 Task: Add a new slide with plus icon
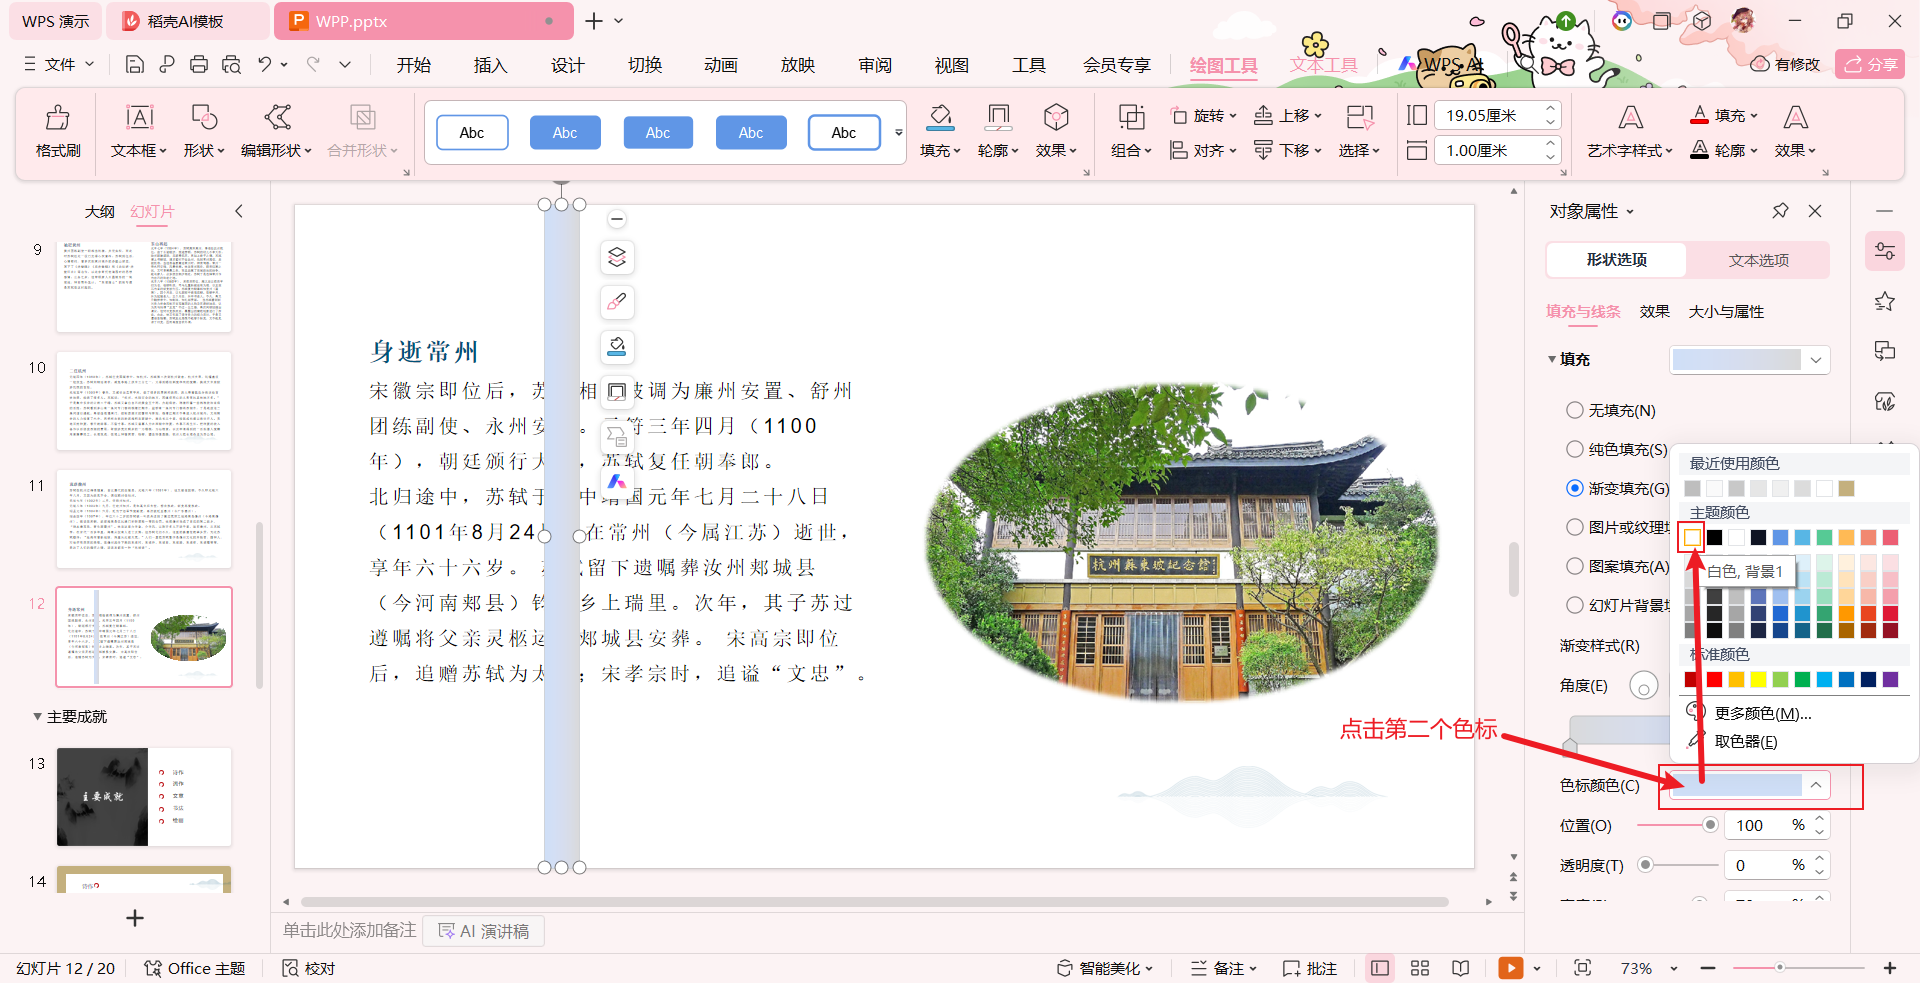[x=135, y=918]
